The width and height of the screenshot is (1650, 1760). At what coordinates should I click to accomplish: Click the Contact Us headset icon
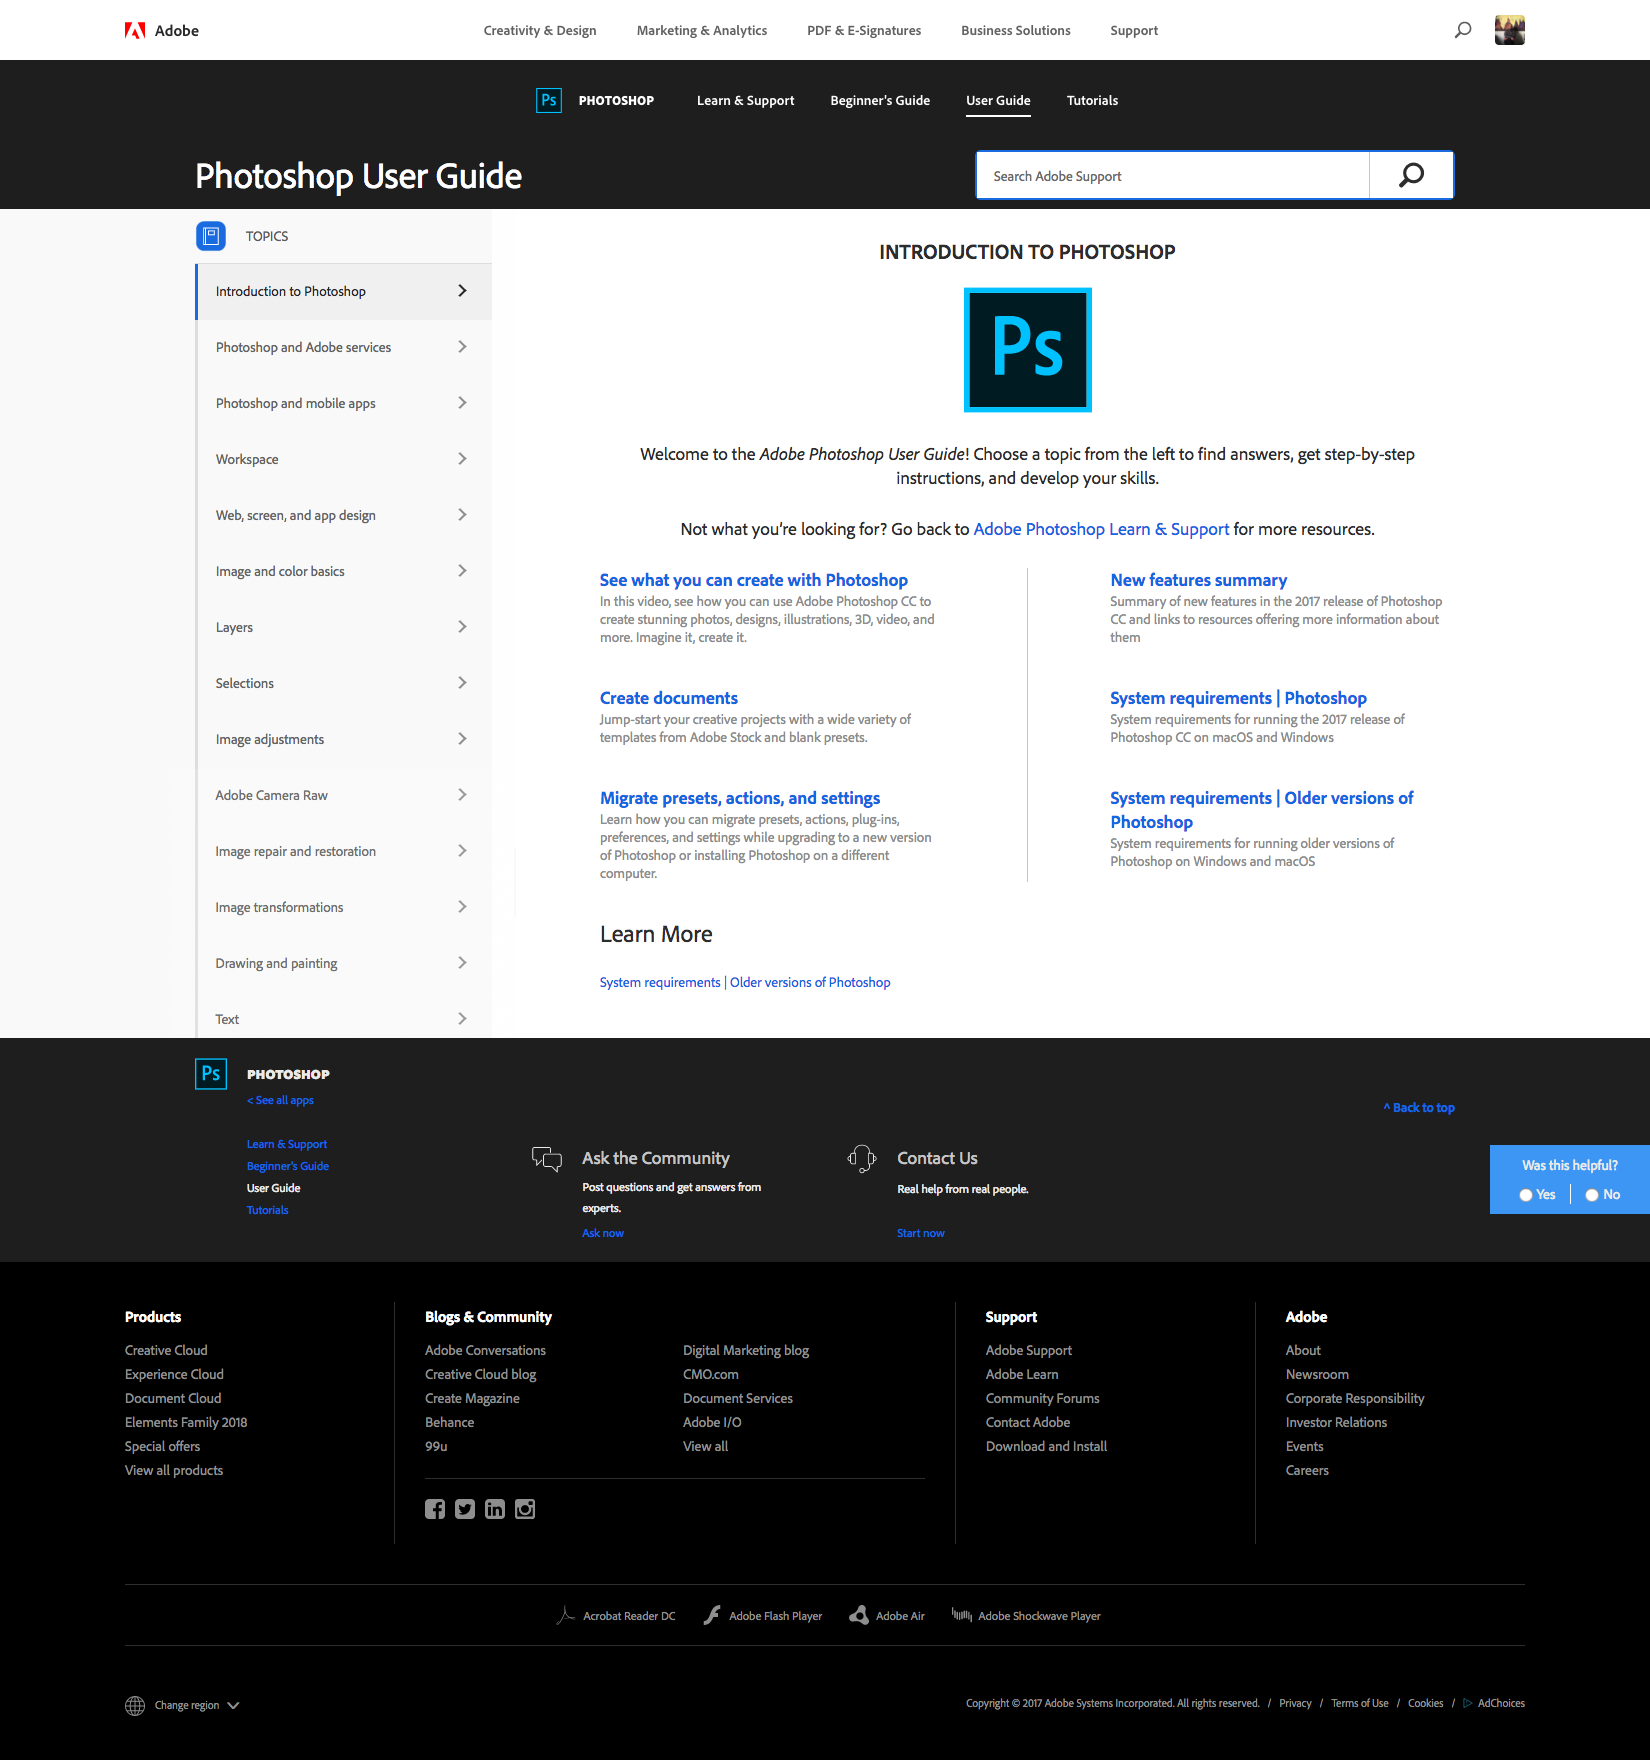pyautogui.click(x=862, y=1159)
